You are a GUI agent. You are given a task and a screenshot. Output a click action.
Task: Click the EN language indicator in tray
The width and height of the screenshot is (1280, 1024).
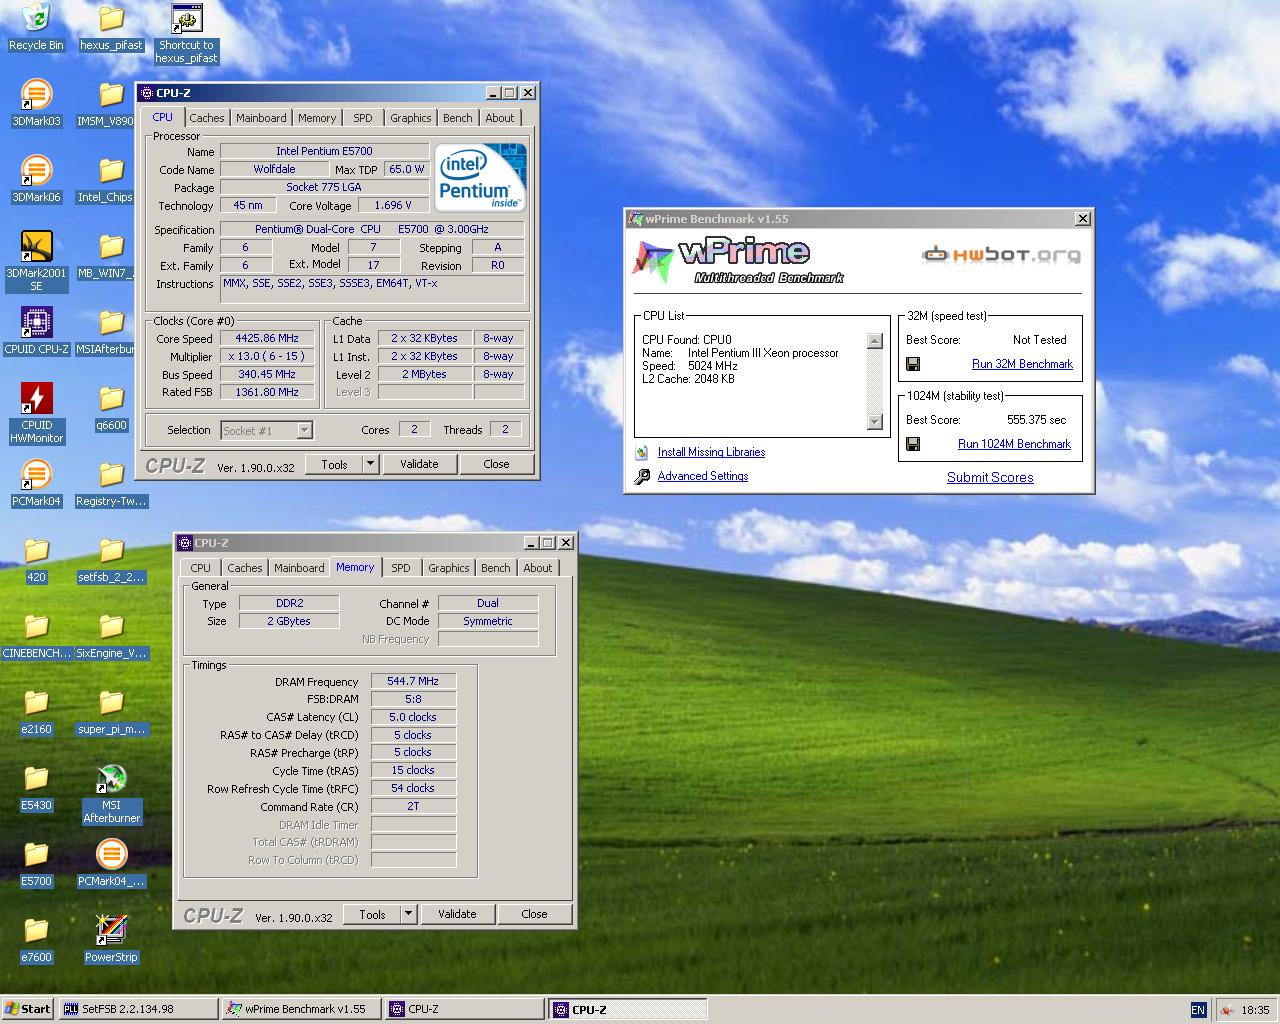[x=1198, y=1010]
